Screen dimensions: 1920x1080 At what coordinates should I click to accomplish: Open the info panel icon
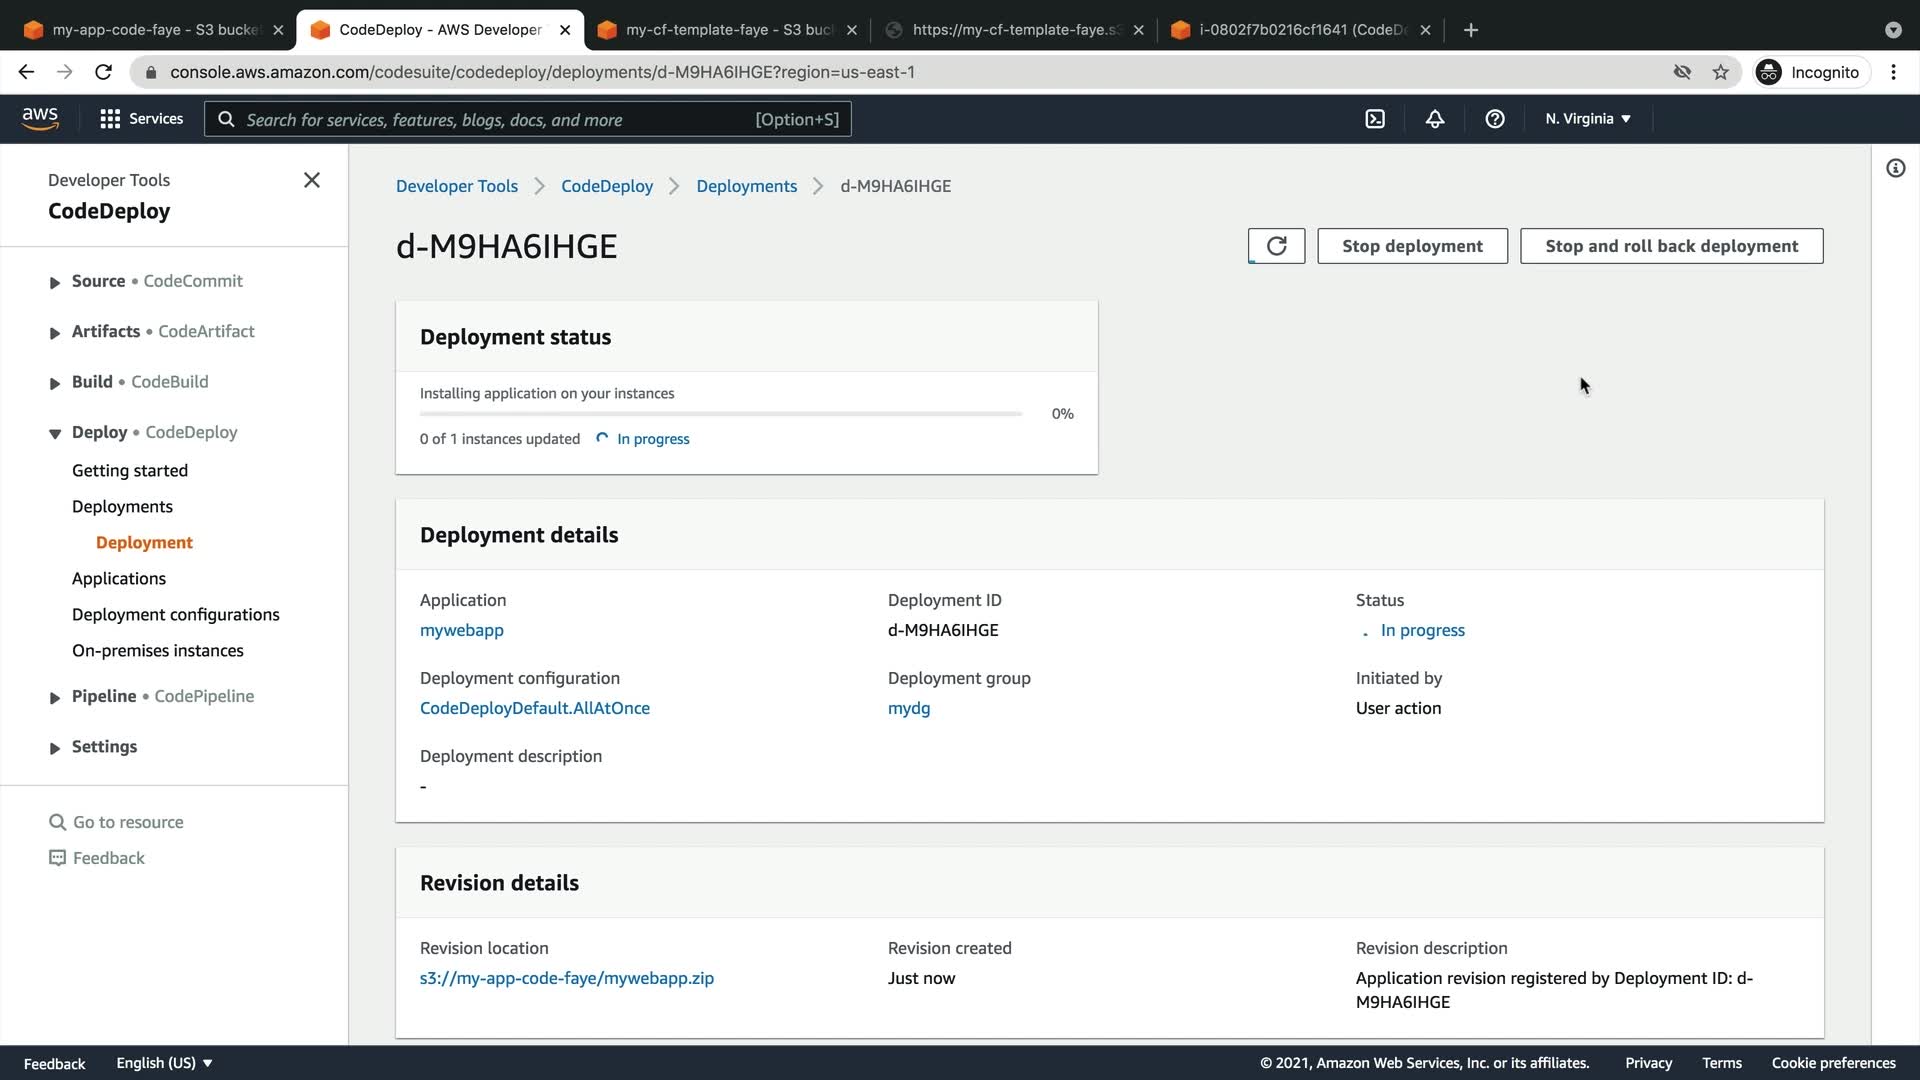coord(1895,168)
